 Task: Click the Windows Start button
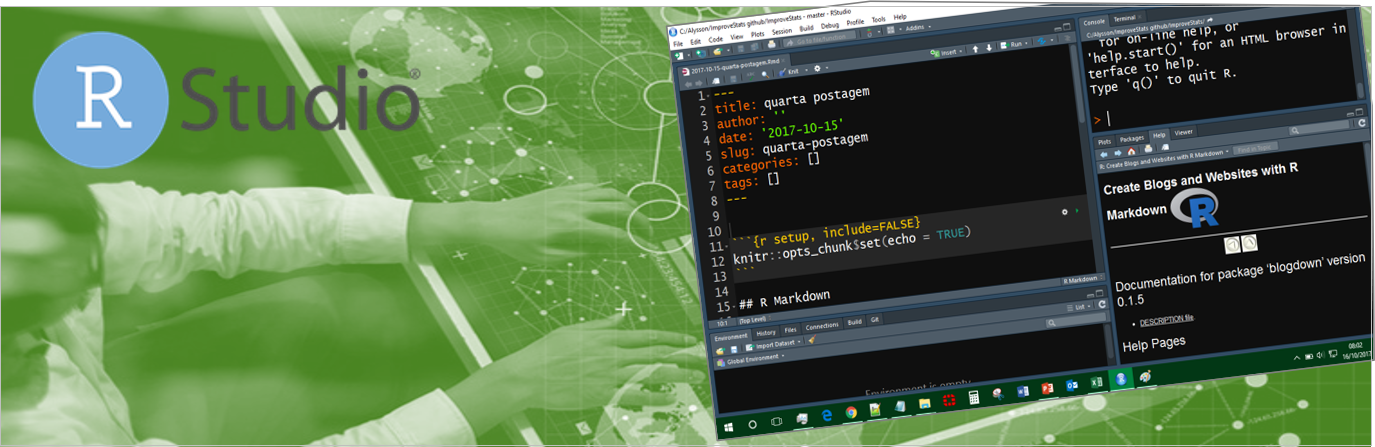[729, 427]
